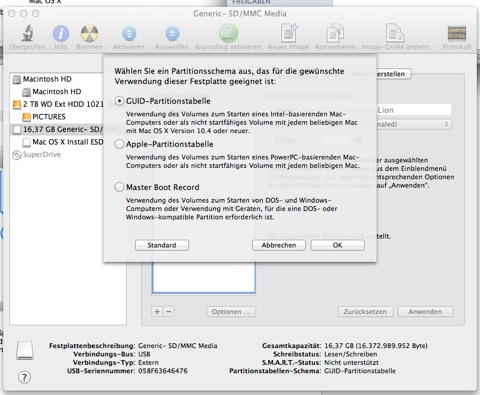This screenshot has height=395, width=480.
Task: Click the disk icon beside Festplattenbeschreibung
Action: (25, 350)
